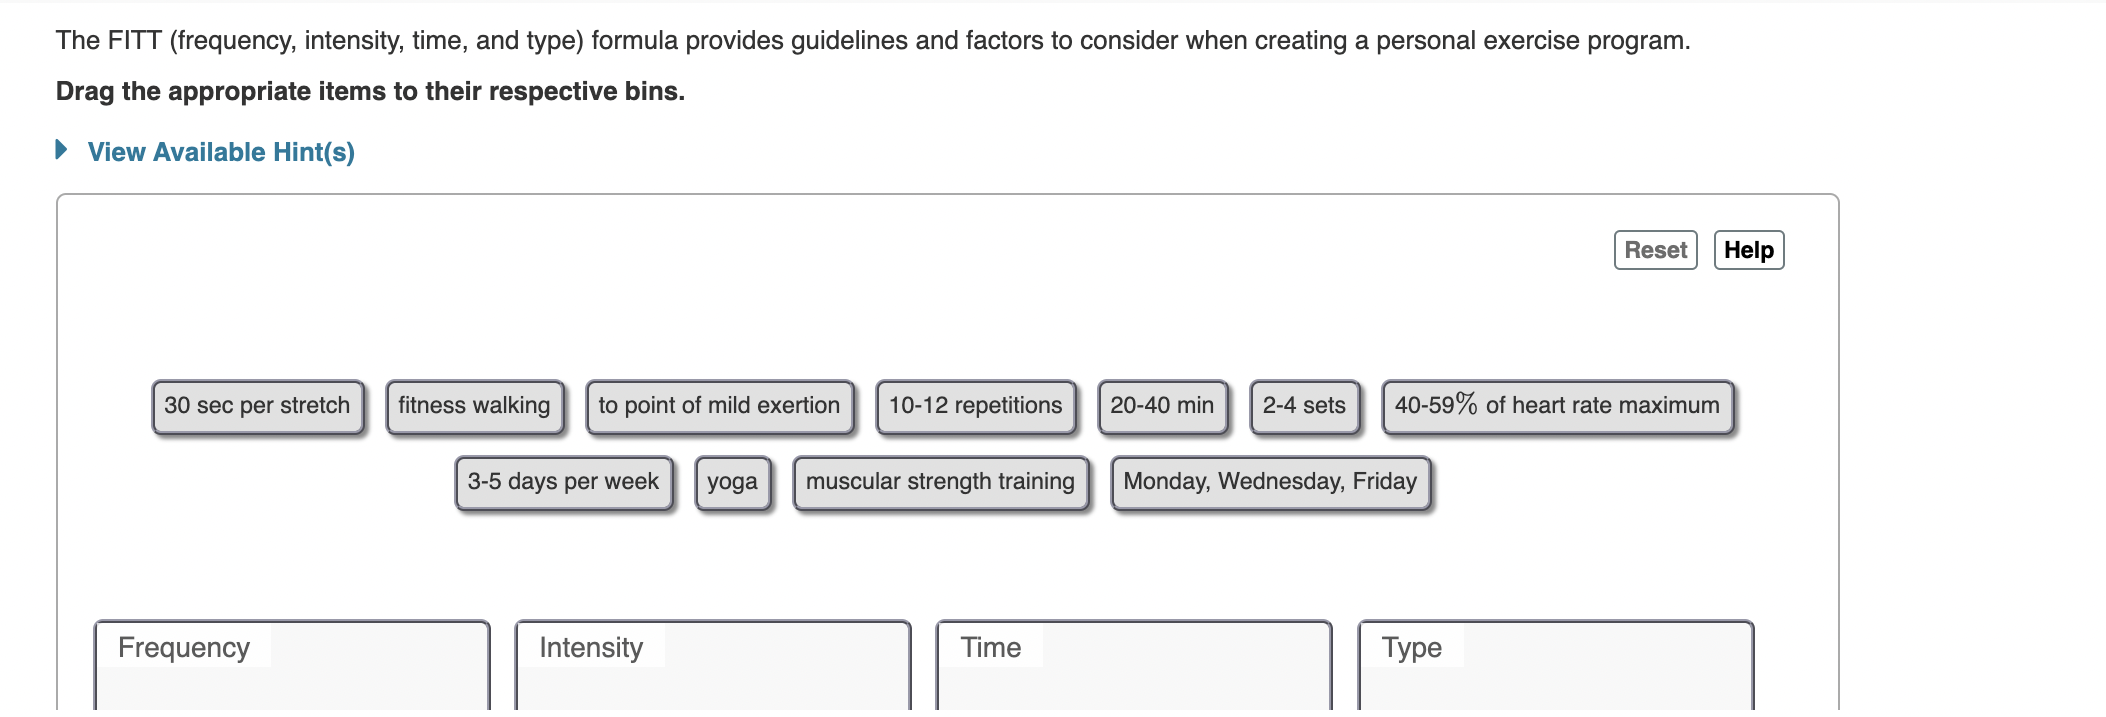Image resolution: width=2106 pixels, height=717 pixels.
Task: Click the Reset button
Action: pos(1655,250)
